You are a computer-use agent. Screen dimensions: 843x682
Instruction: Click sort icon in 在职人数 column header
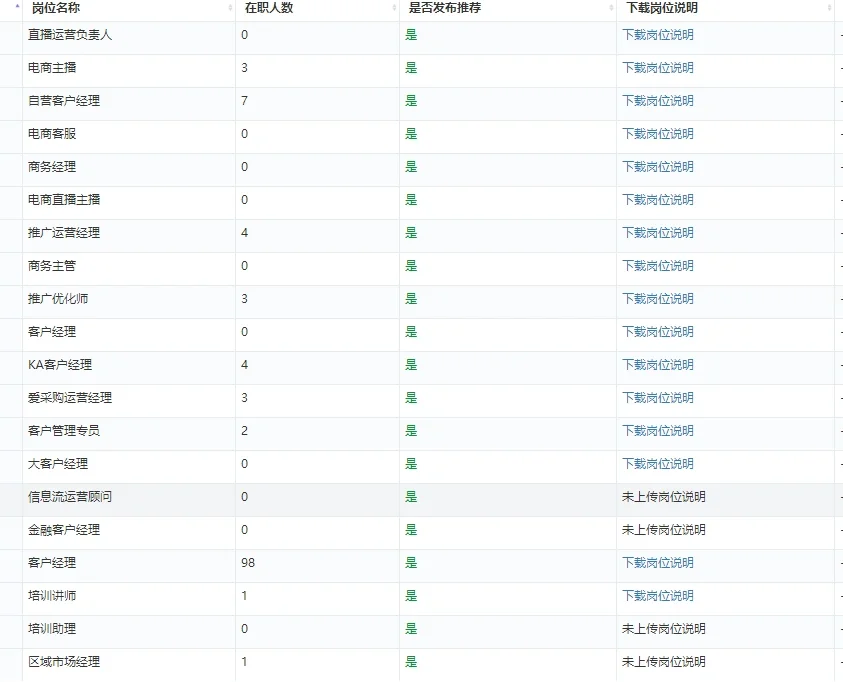coord(393,8)
